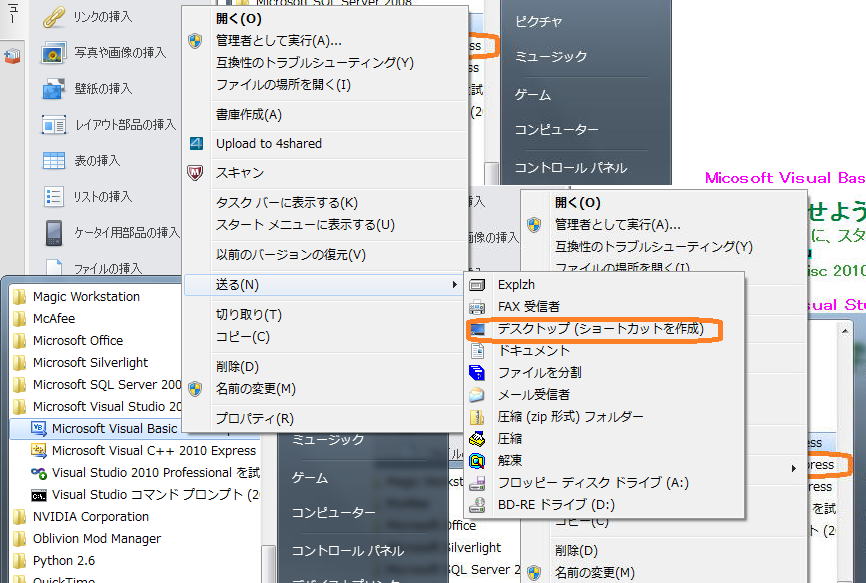866x583 pixels.
Task: Choose 書庫作成(A) from the context menu
Action: click(249, 114)
